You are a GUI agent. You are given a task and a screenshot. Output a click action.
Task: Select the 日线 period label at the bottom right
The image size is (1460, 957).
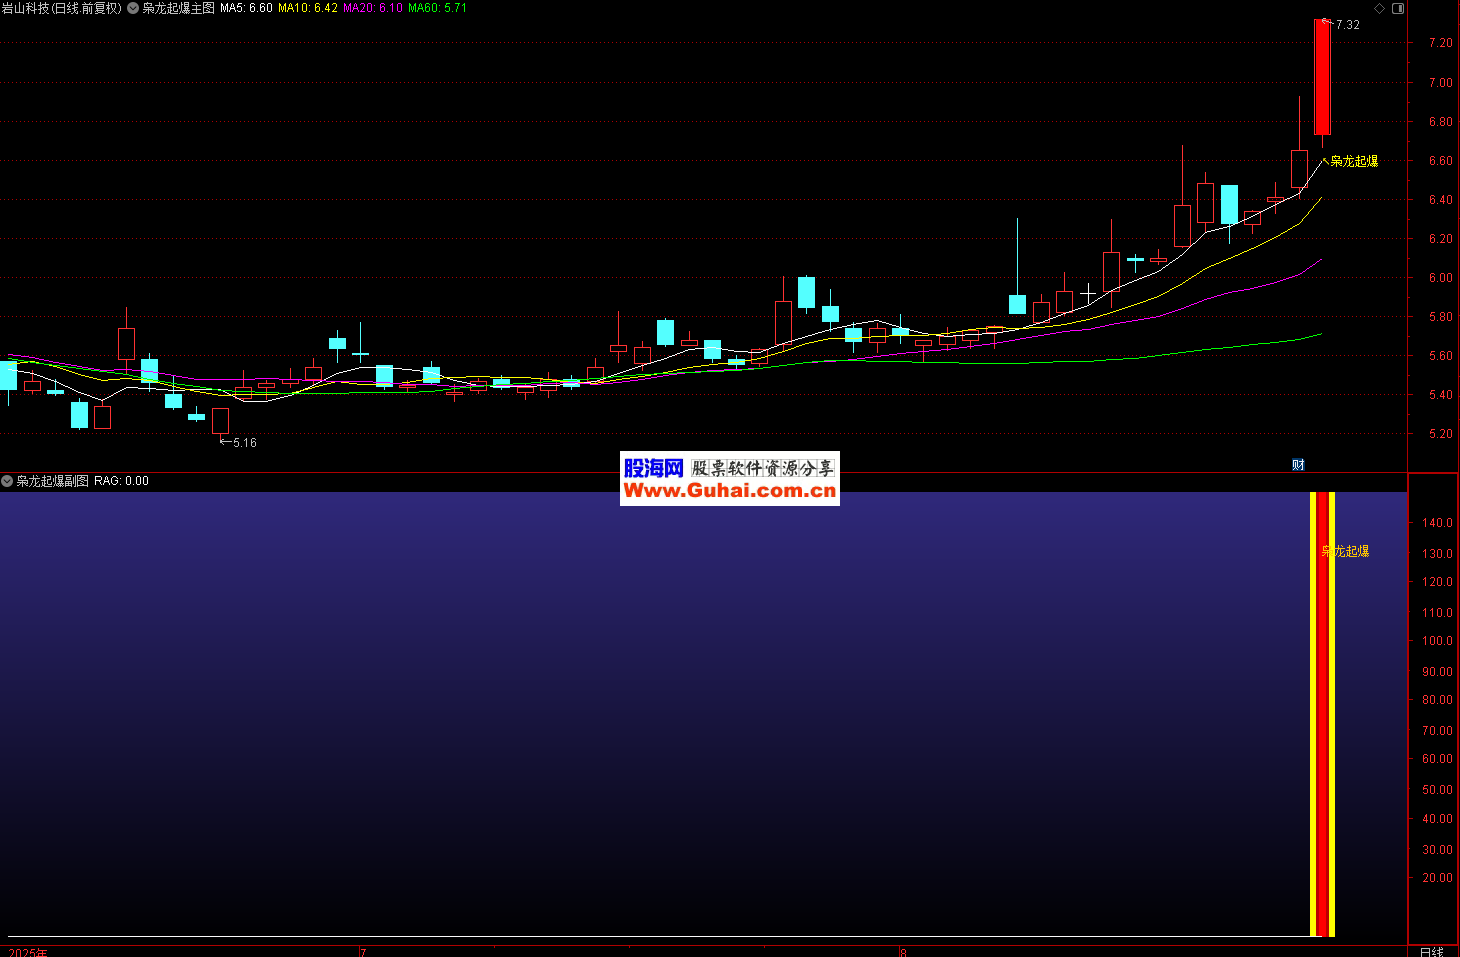(x=1432, y=952)
